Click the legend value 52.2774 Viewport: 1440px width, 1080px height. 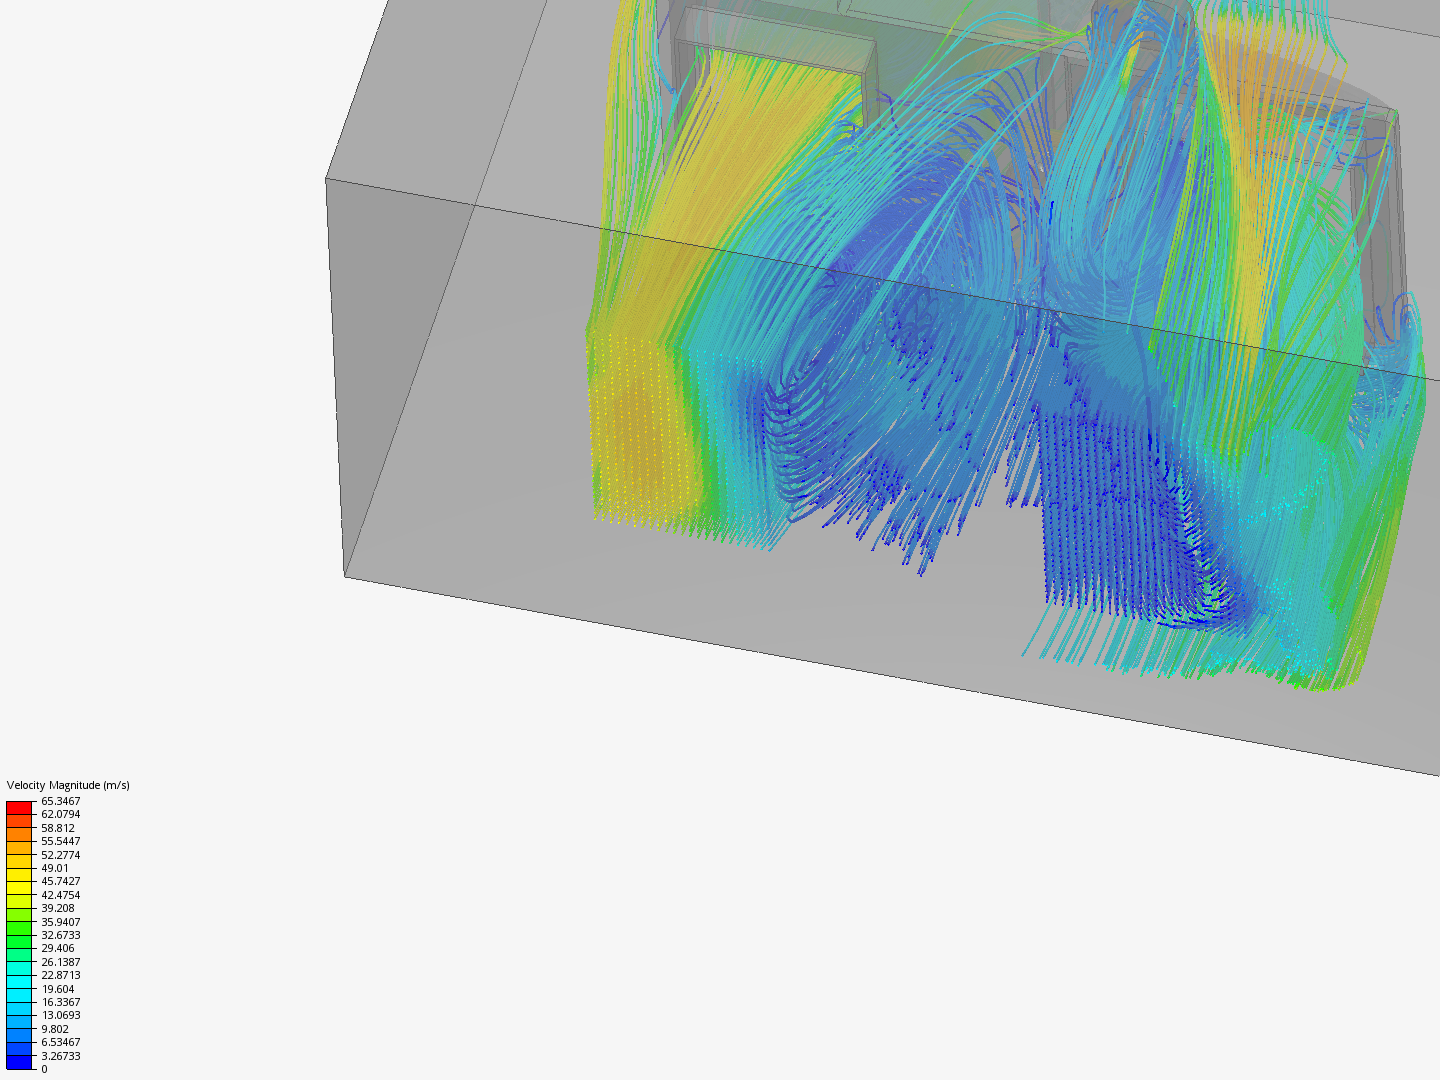tap(61, 855)
